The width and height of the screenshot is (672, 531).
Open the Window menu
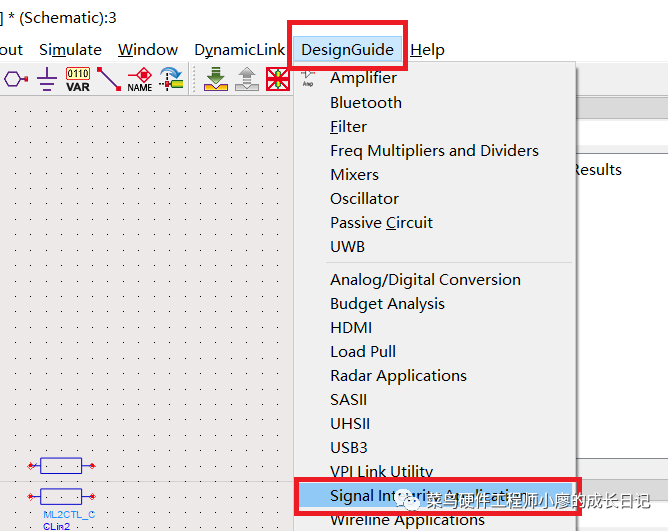tap(148, 50)
